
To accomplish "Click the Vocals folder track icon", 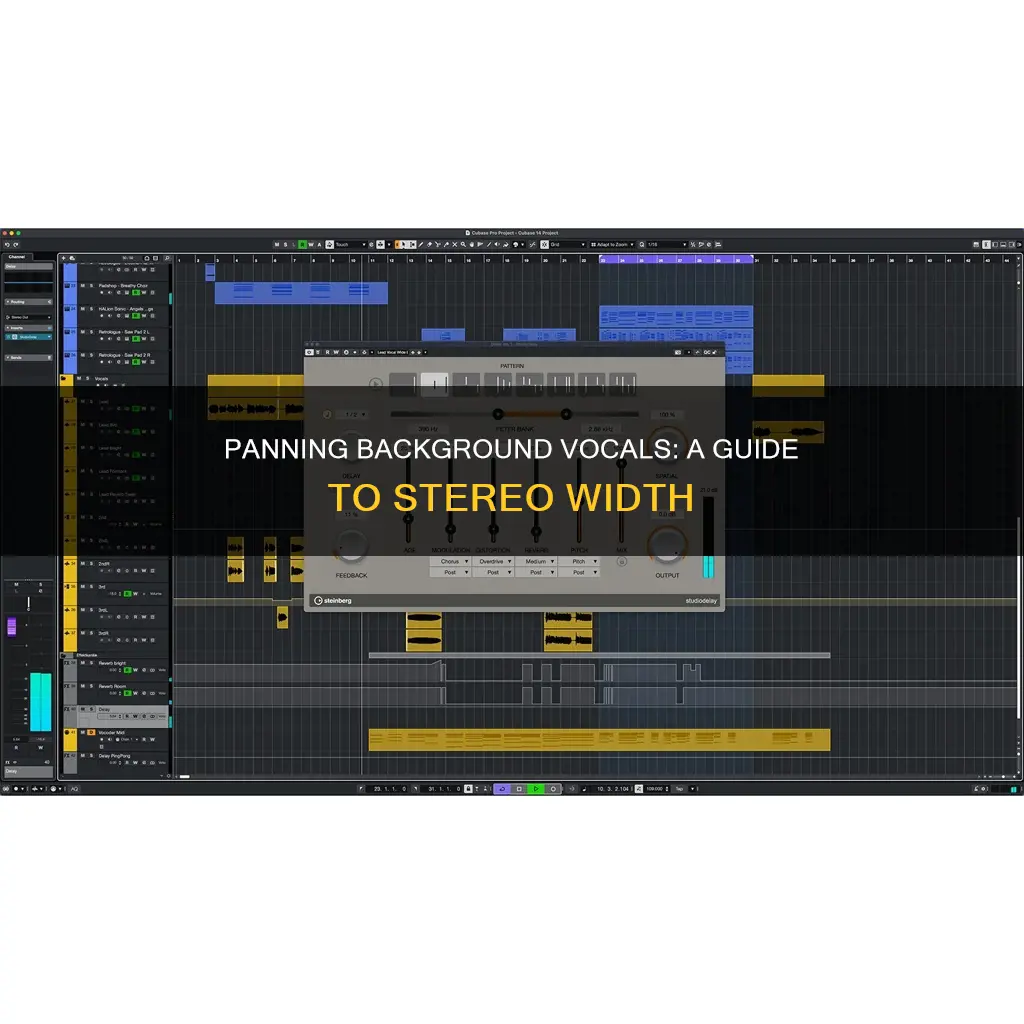I will (65, 379).
